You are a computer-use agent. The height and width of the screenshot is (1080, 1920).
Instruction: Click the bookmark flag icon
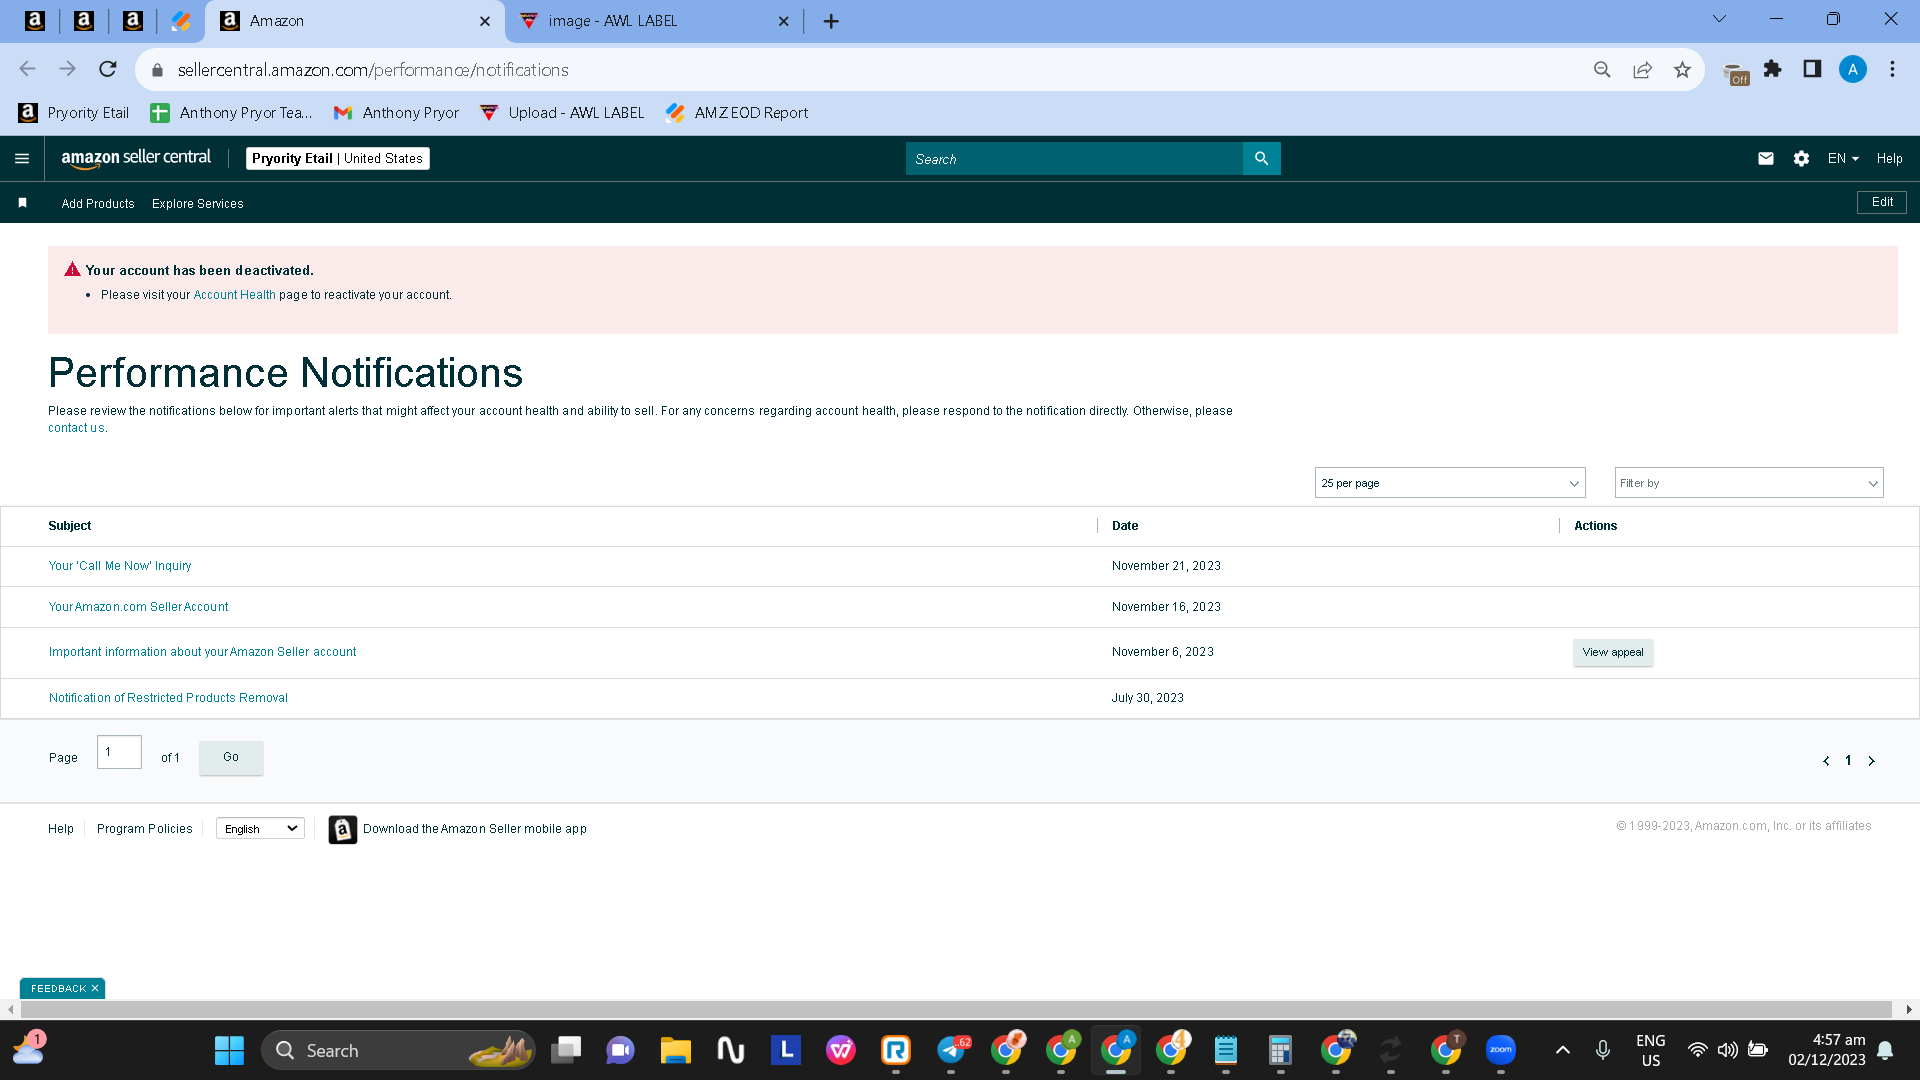click(22, 203)
